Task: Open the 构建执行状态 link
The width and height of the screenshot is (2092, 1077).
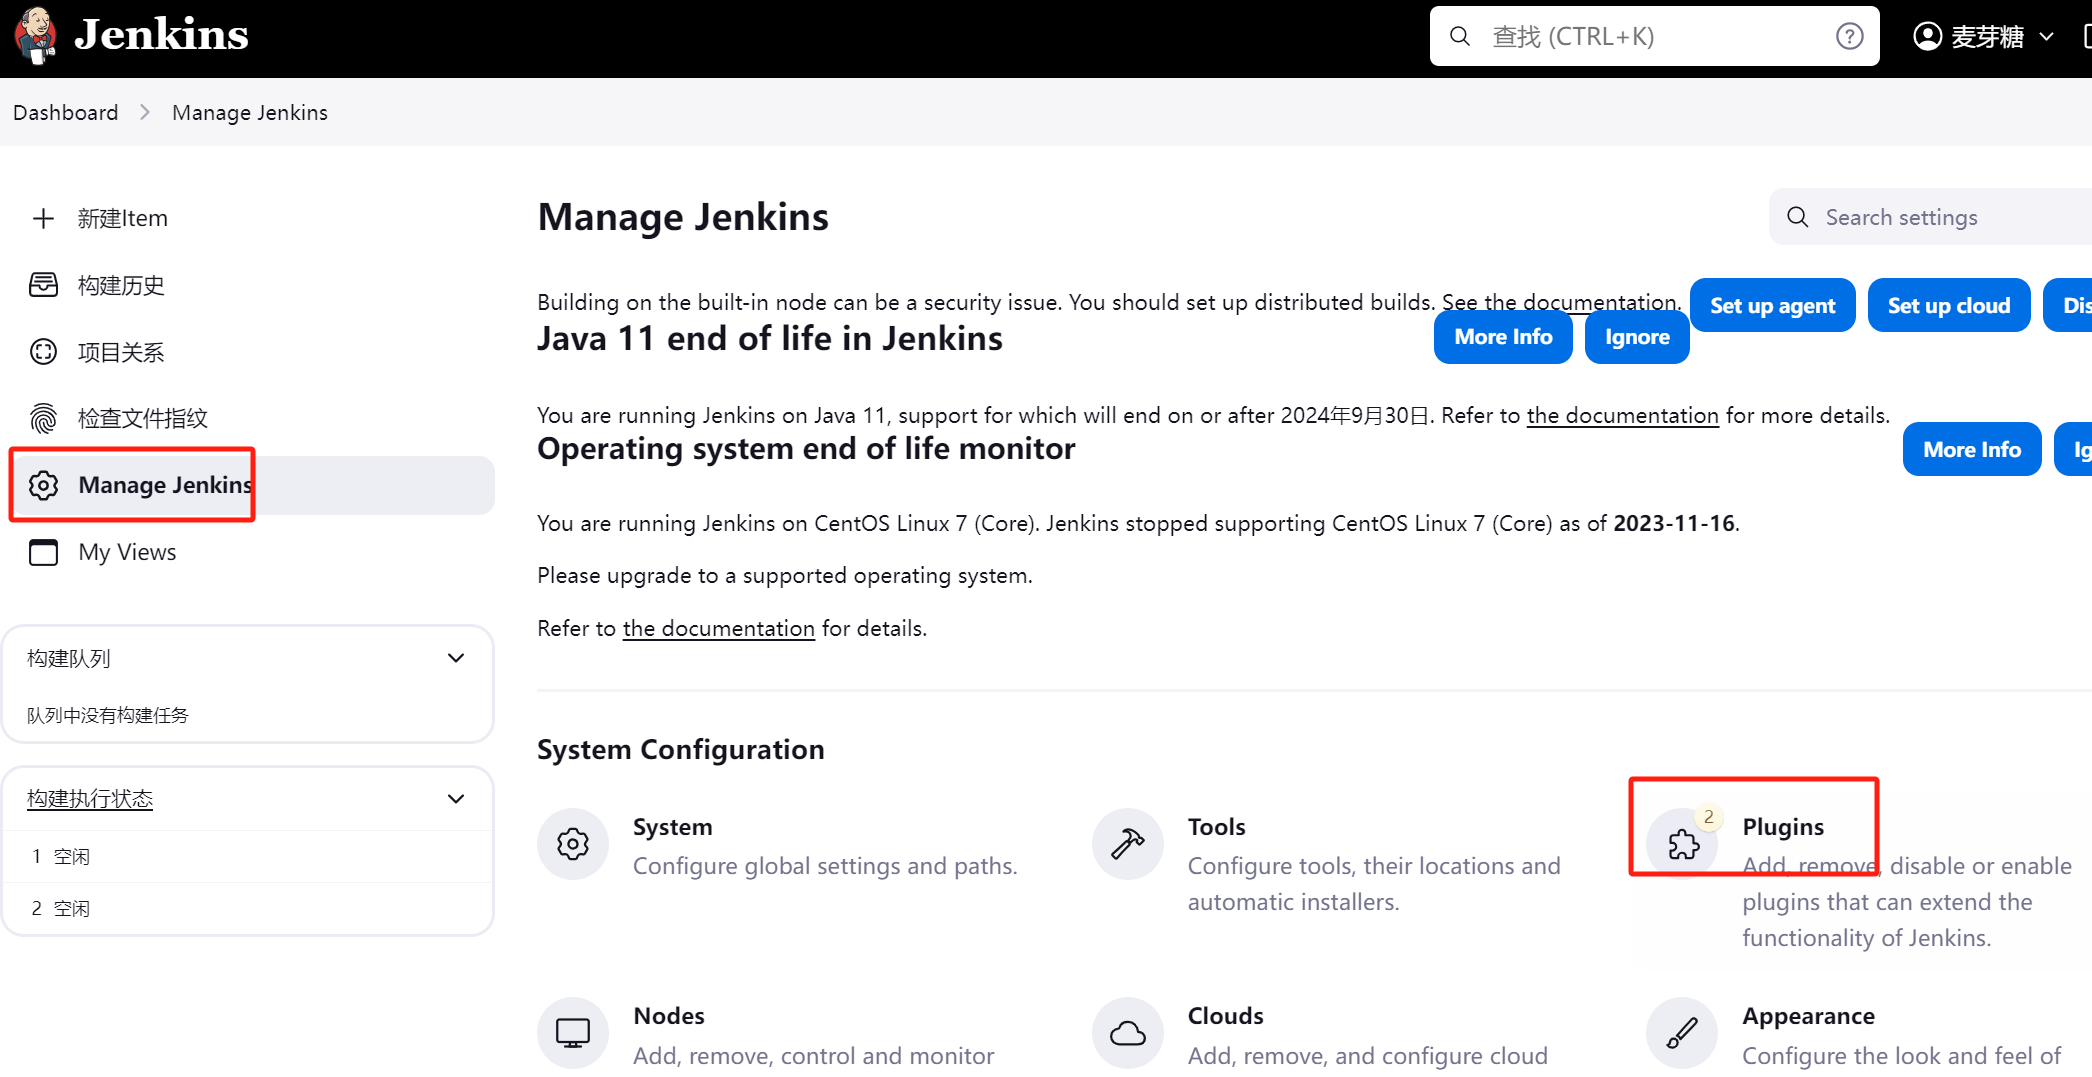Action: (x=90, y=799)
